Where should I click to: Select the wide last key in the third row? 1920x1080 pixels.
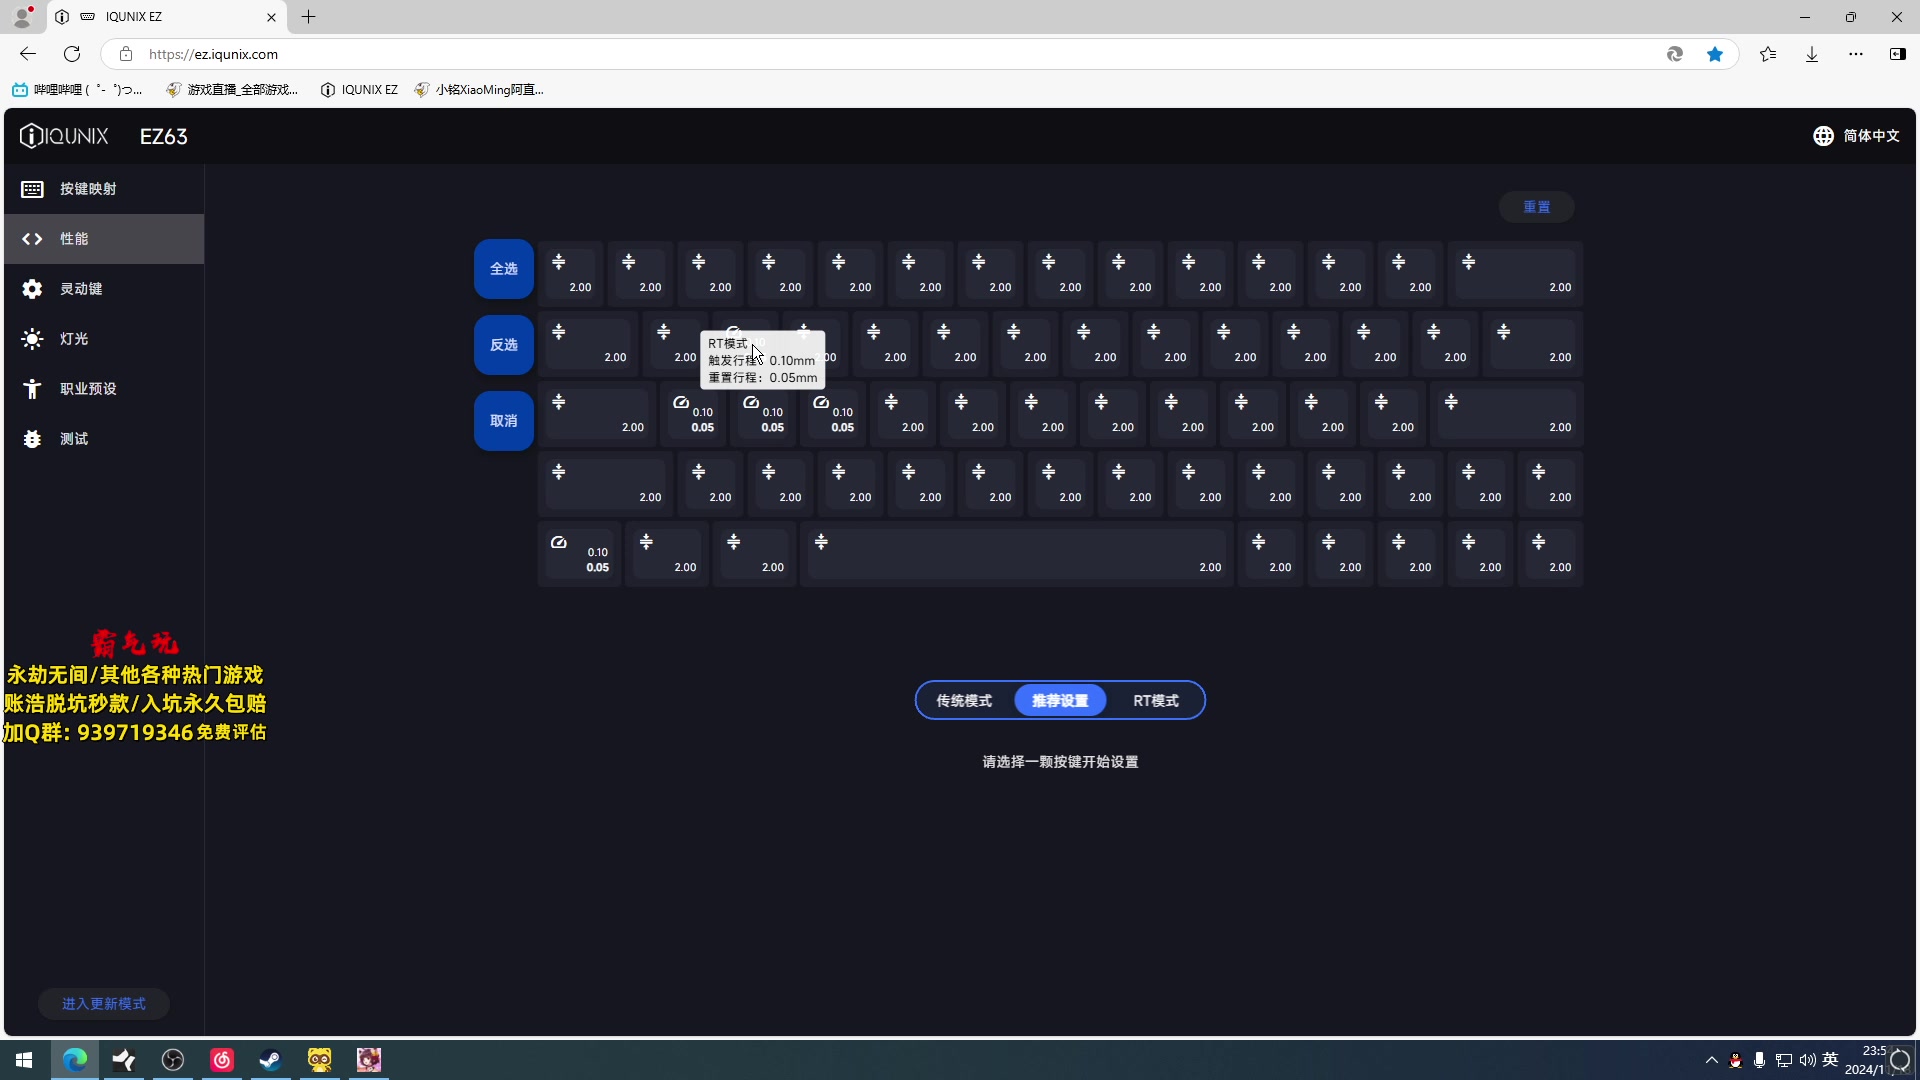[x=1506, y=414]
